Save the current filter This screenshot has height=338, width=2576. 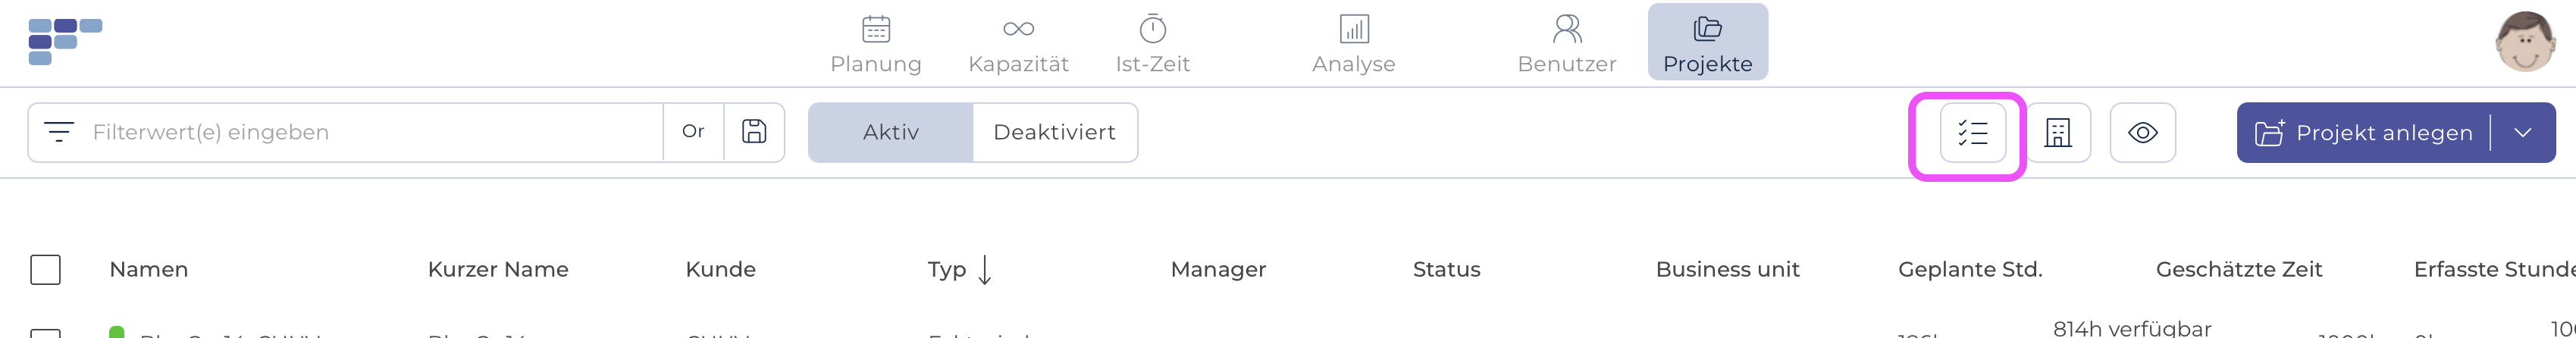[x=754, y=132]
